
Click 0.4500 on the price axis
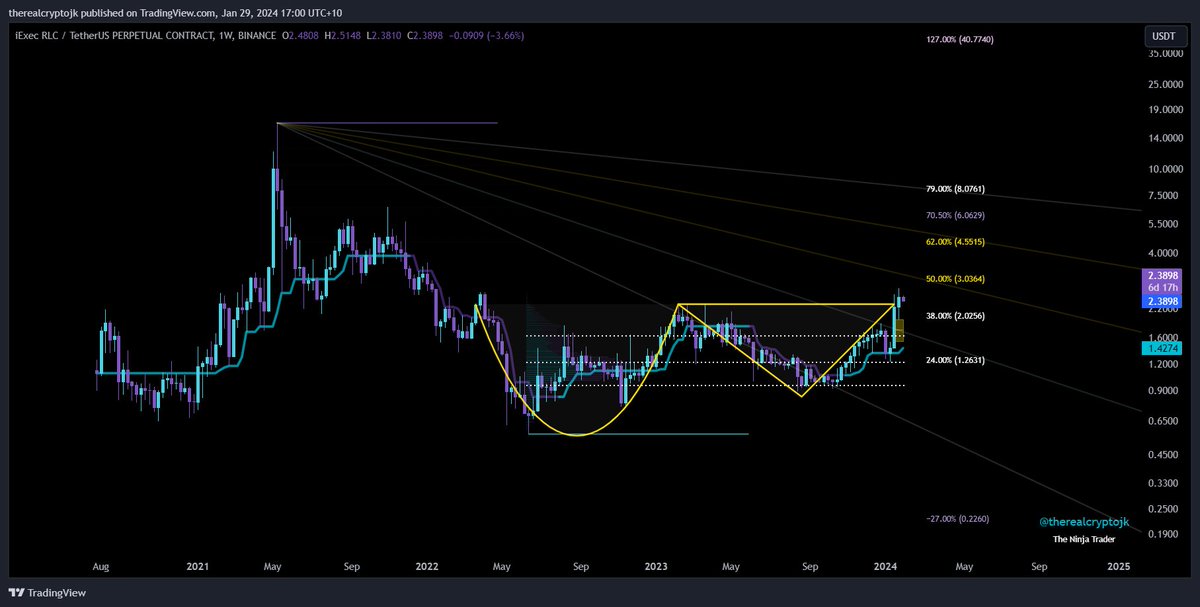click(1164, 455)
